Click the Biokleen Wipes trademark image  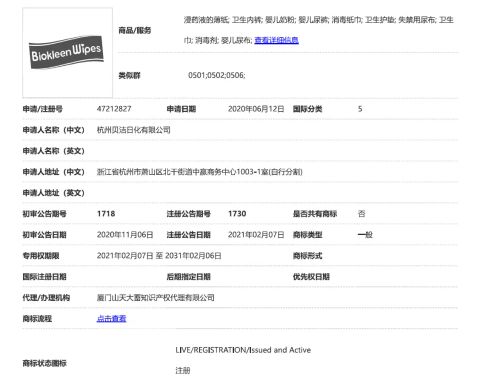pyautogui.click(x=67, y=53)
